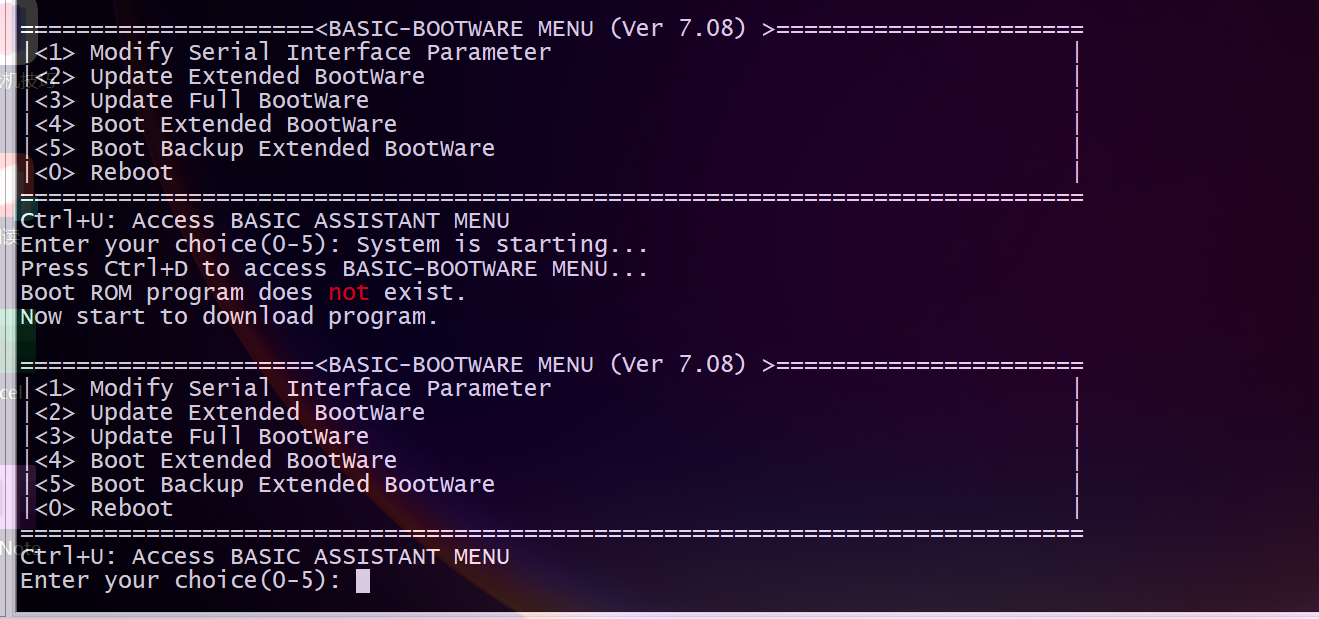Select '<0> Reboot' in the second menu
1319x619 pixels.
coord(104,508)
